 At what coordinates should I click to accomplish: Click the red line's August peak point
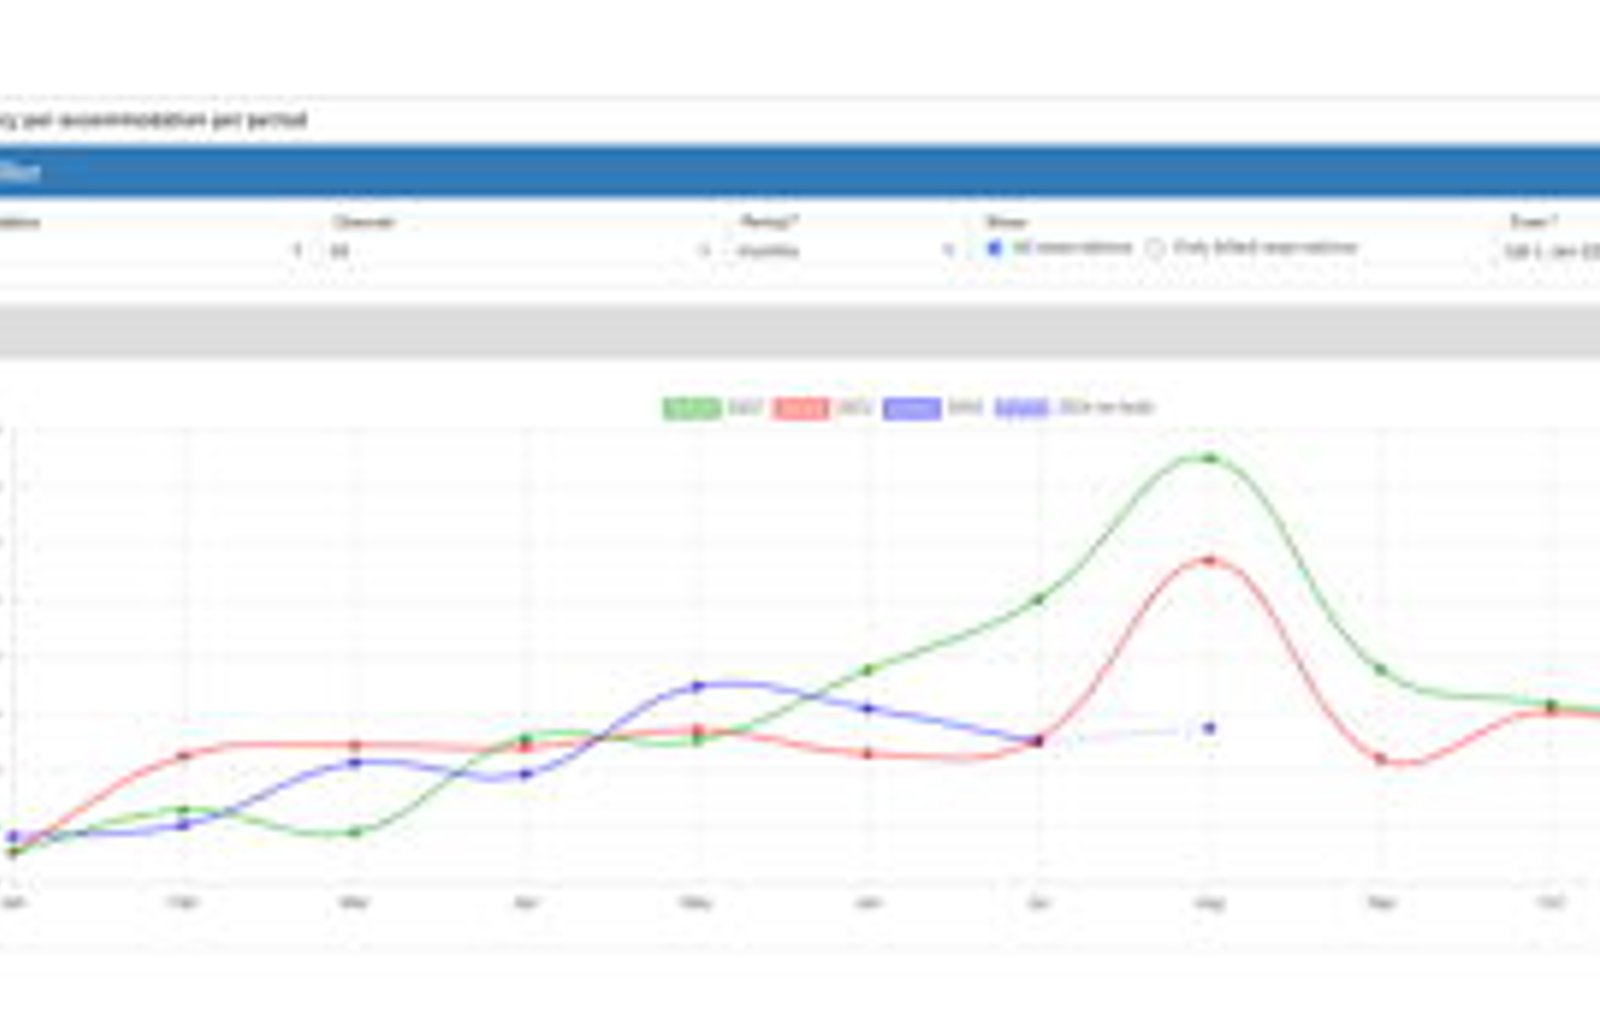(x=1209, y=561)
